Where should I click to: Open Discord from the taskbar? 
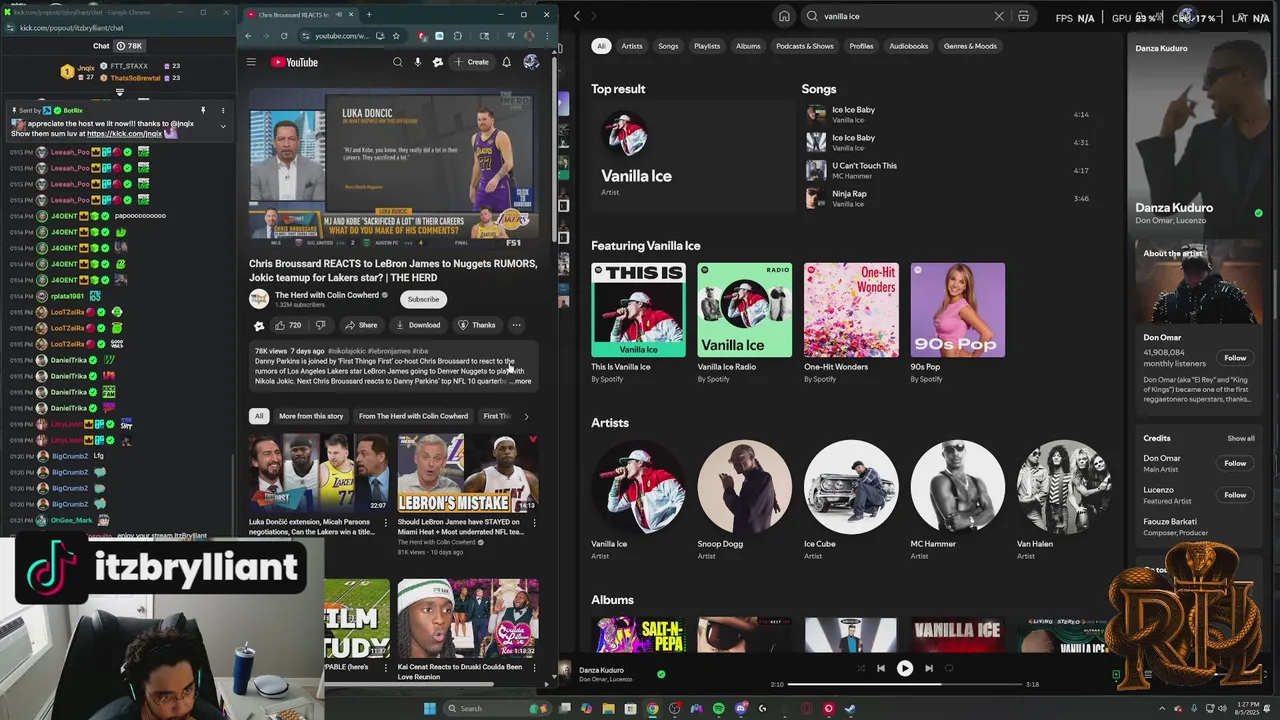click(x=741, y=708)
